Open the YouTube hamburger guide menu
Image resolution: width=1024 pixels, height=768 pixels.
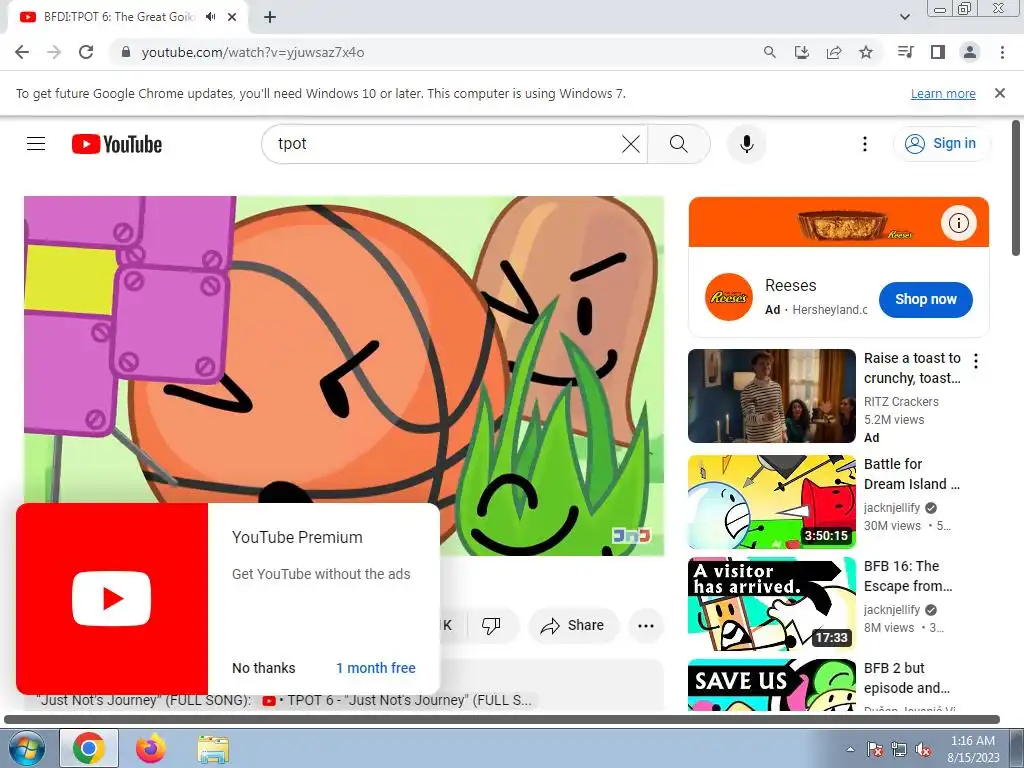pyautogui.click(x=36, y=144)
